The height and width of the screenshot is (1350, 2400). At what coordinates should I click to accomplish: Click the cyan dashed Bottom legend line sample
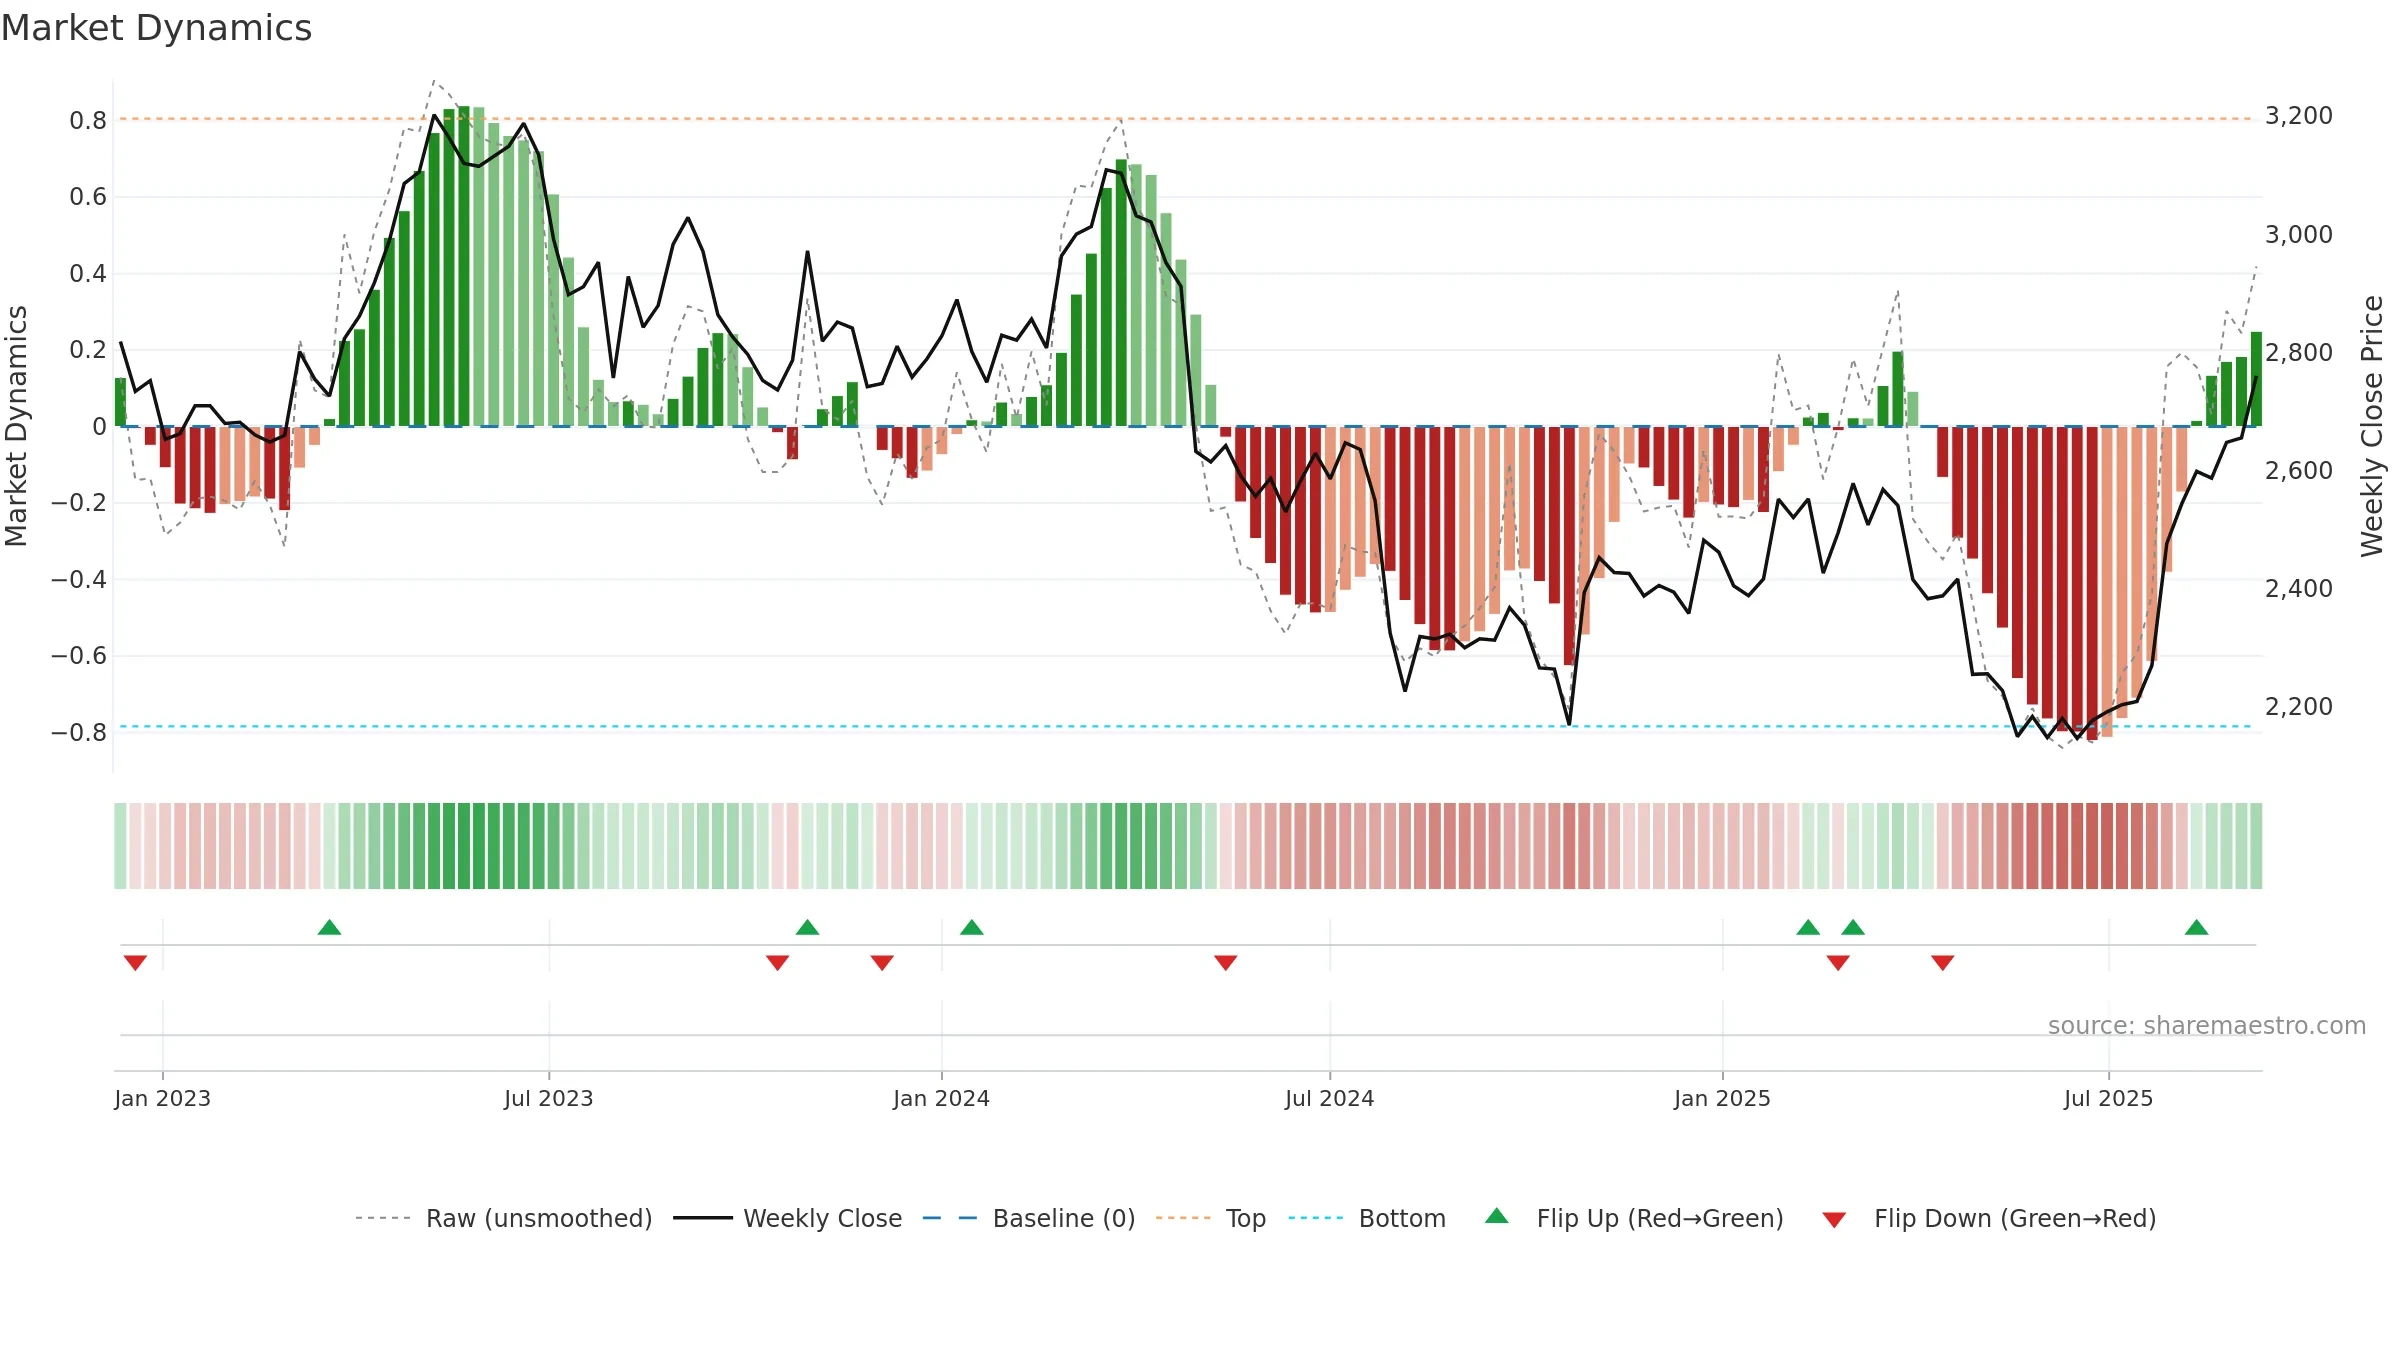point(1316,1218)
